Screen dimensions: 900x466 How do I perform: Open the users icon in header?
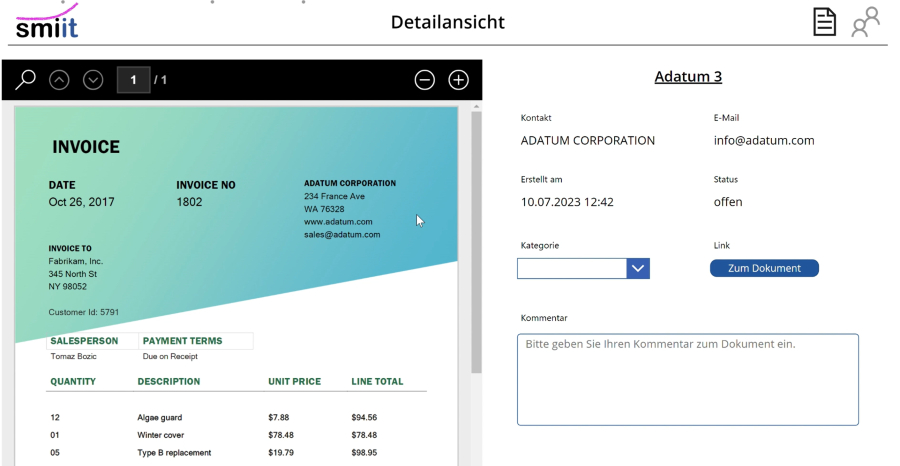point(865,22)
